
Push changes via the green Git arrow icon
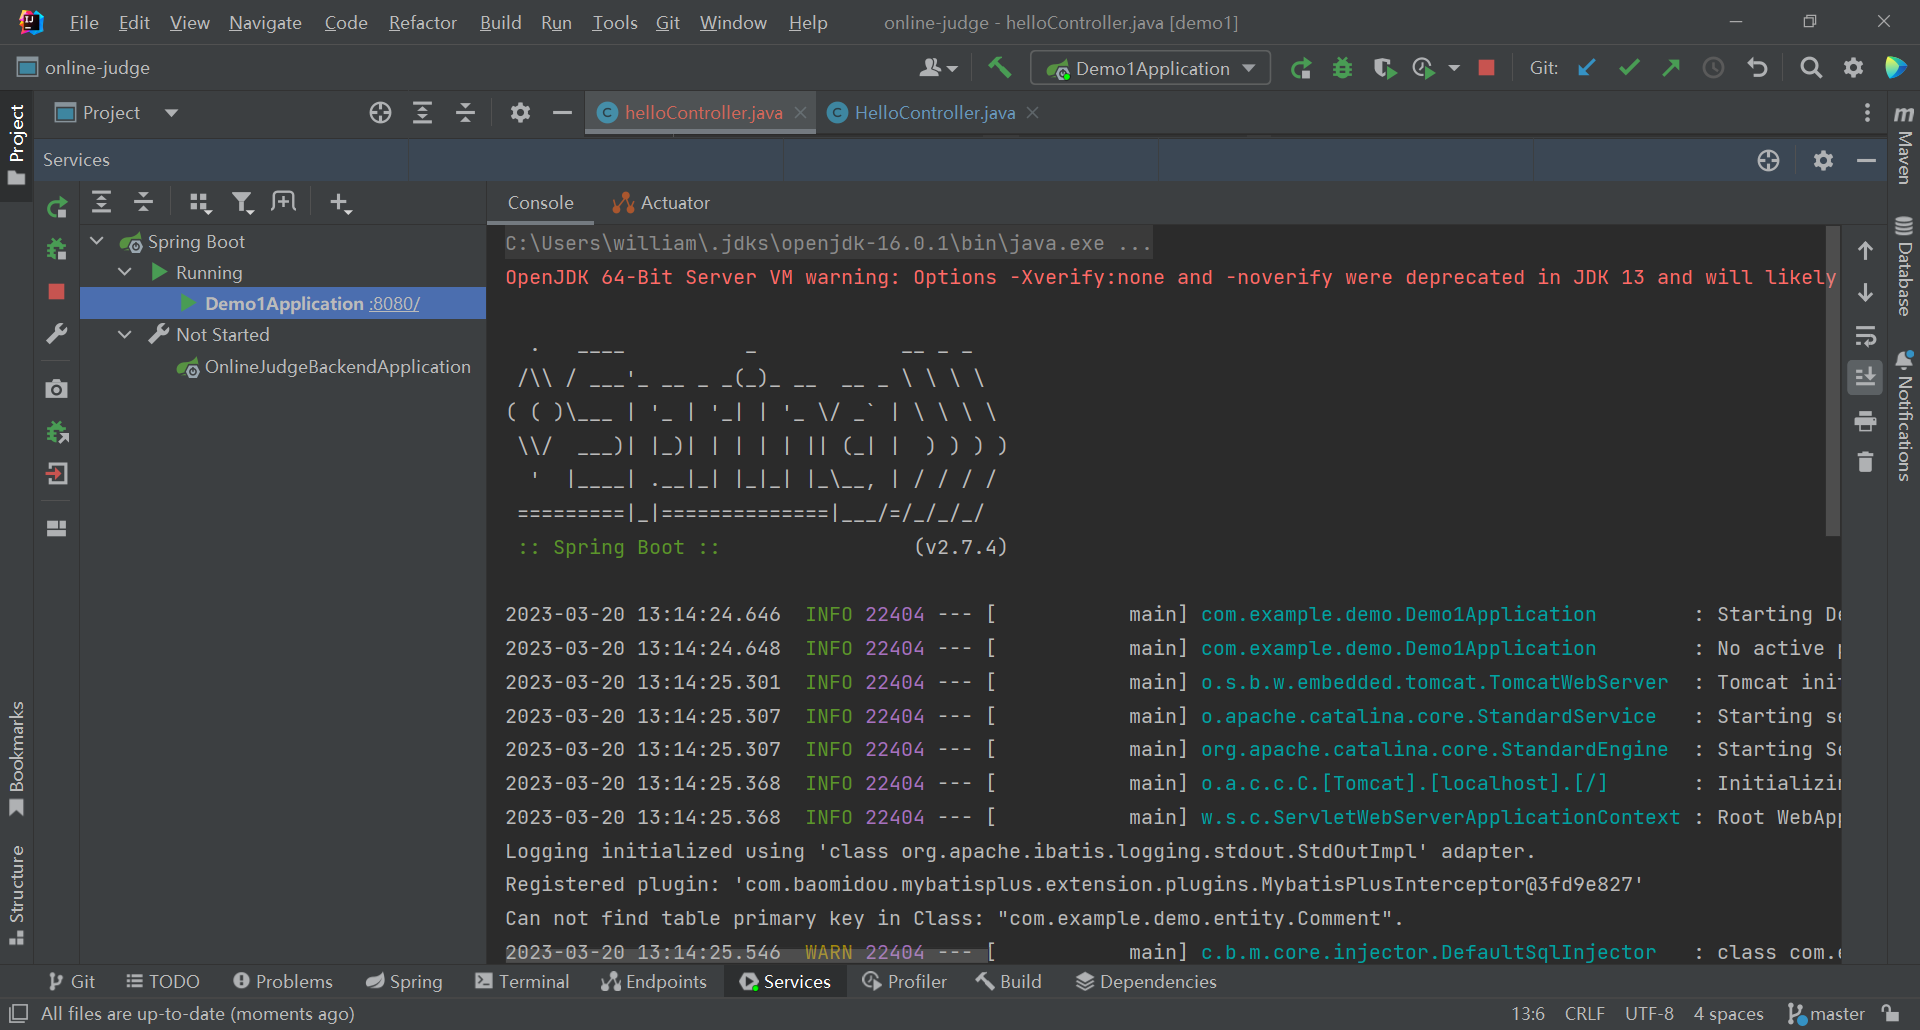(x=1671, y=67)
